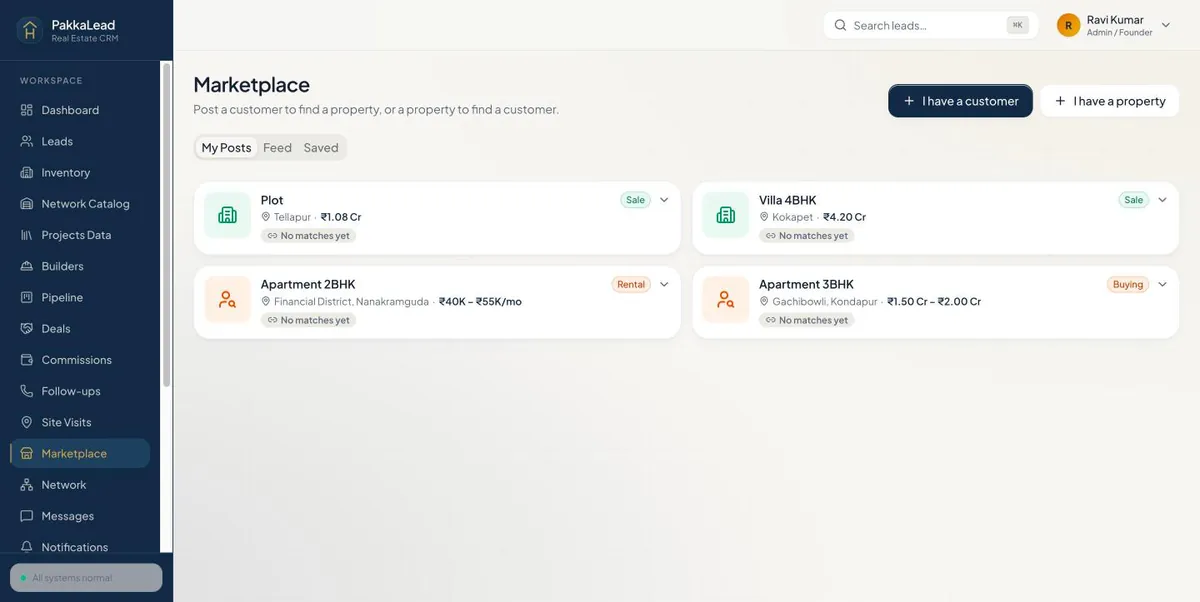
Task: Click the Apartment 2BHK title
Action: (x=308, y=284)
